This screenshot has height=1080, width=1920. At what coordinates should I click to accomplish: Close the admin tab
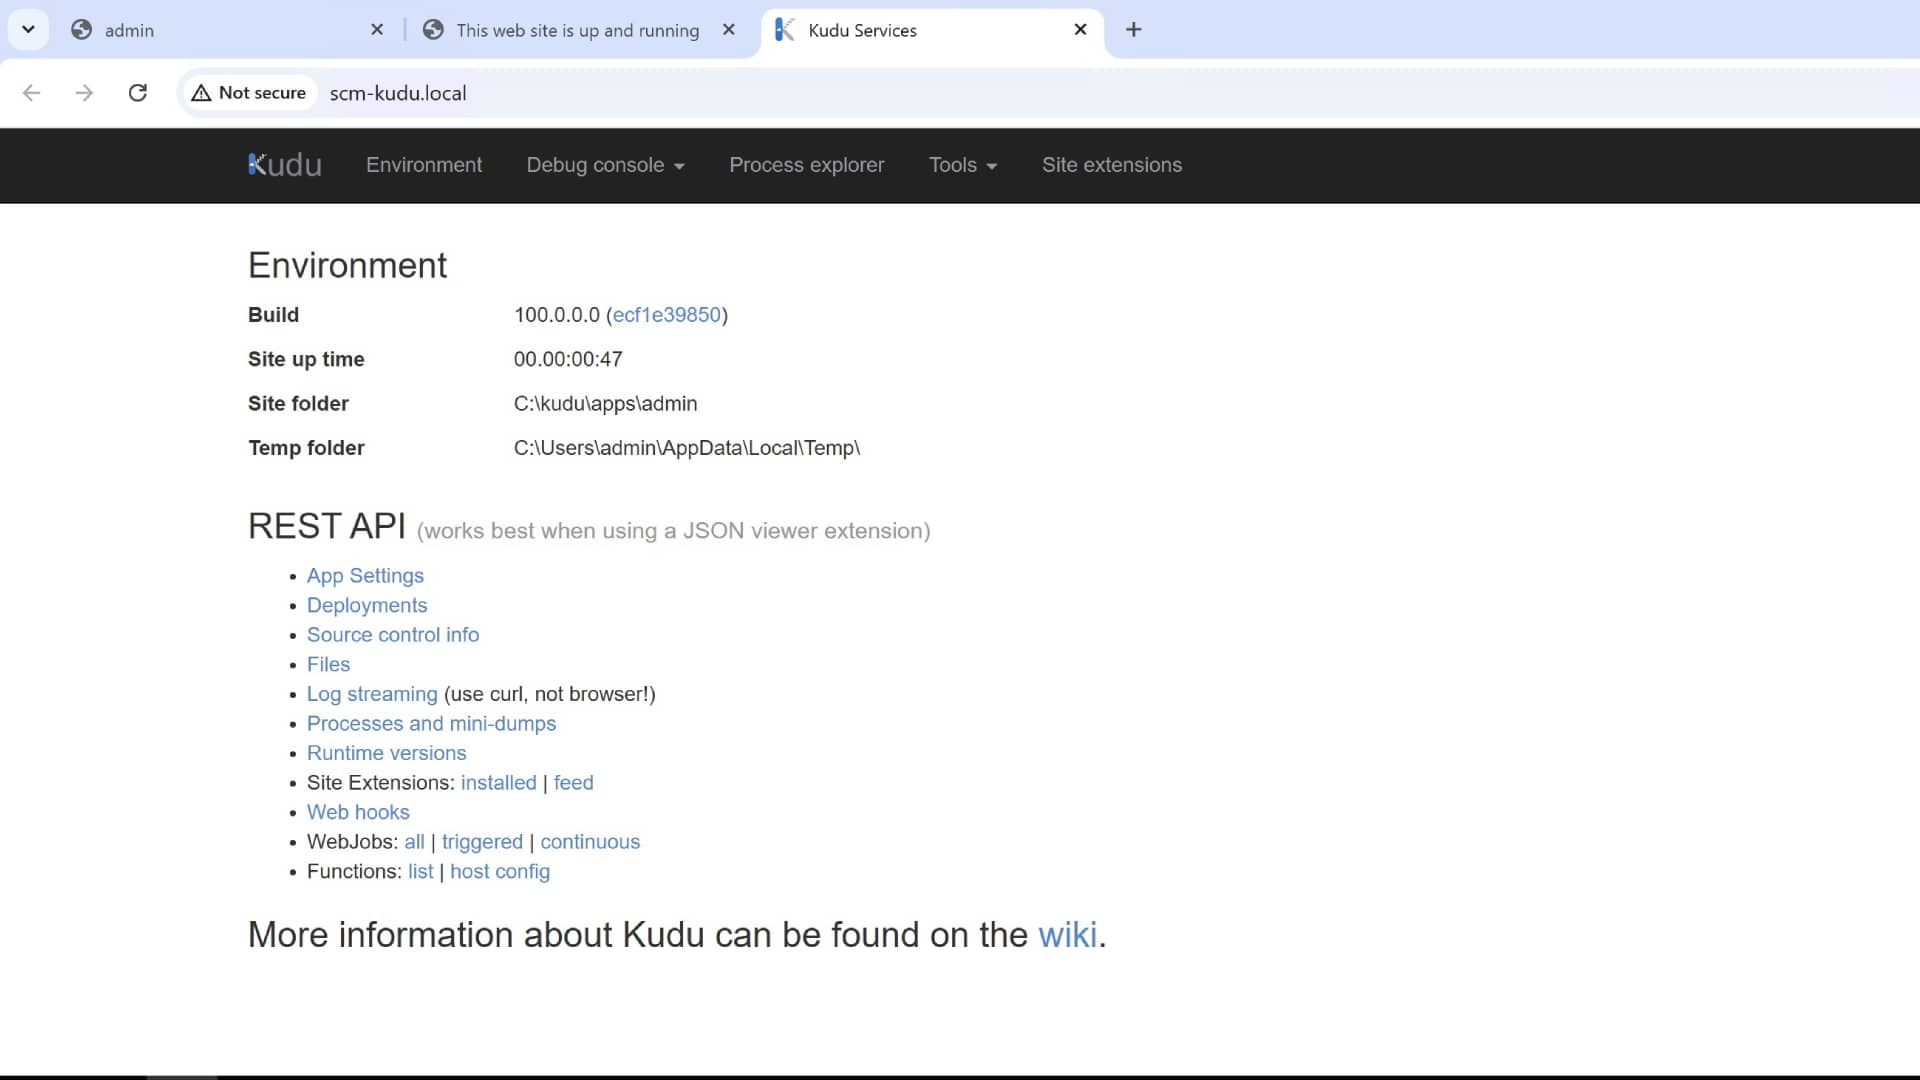377,30
